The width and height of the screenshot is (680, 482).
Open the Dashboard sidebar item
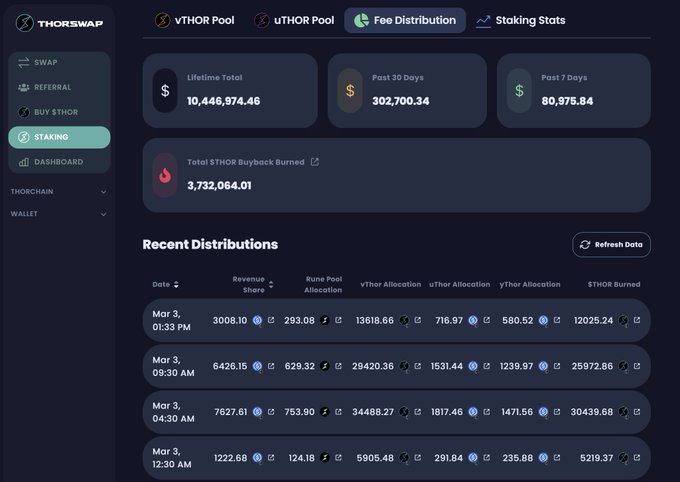tap(58, 162)
